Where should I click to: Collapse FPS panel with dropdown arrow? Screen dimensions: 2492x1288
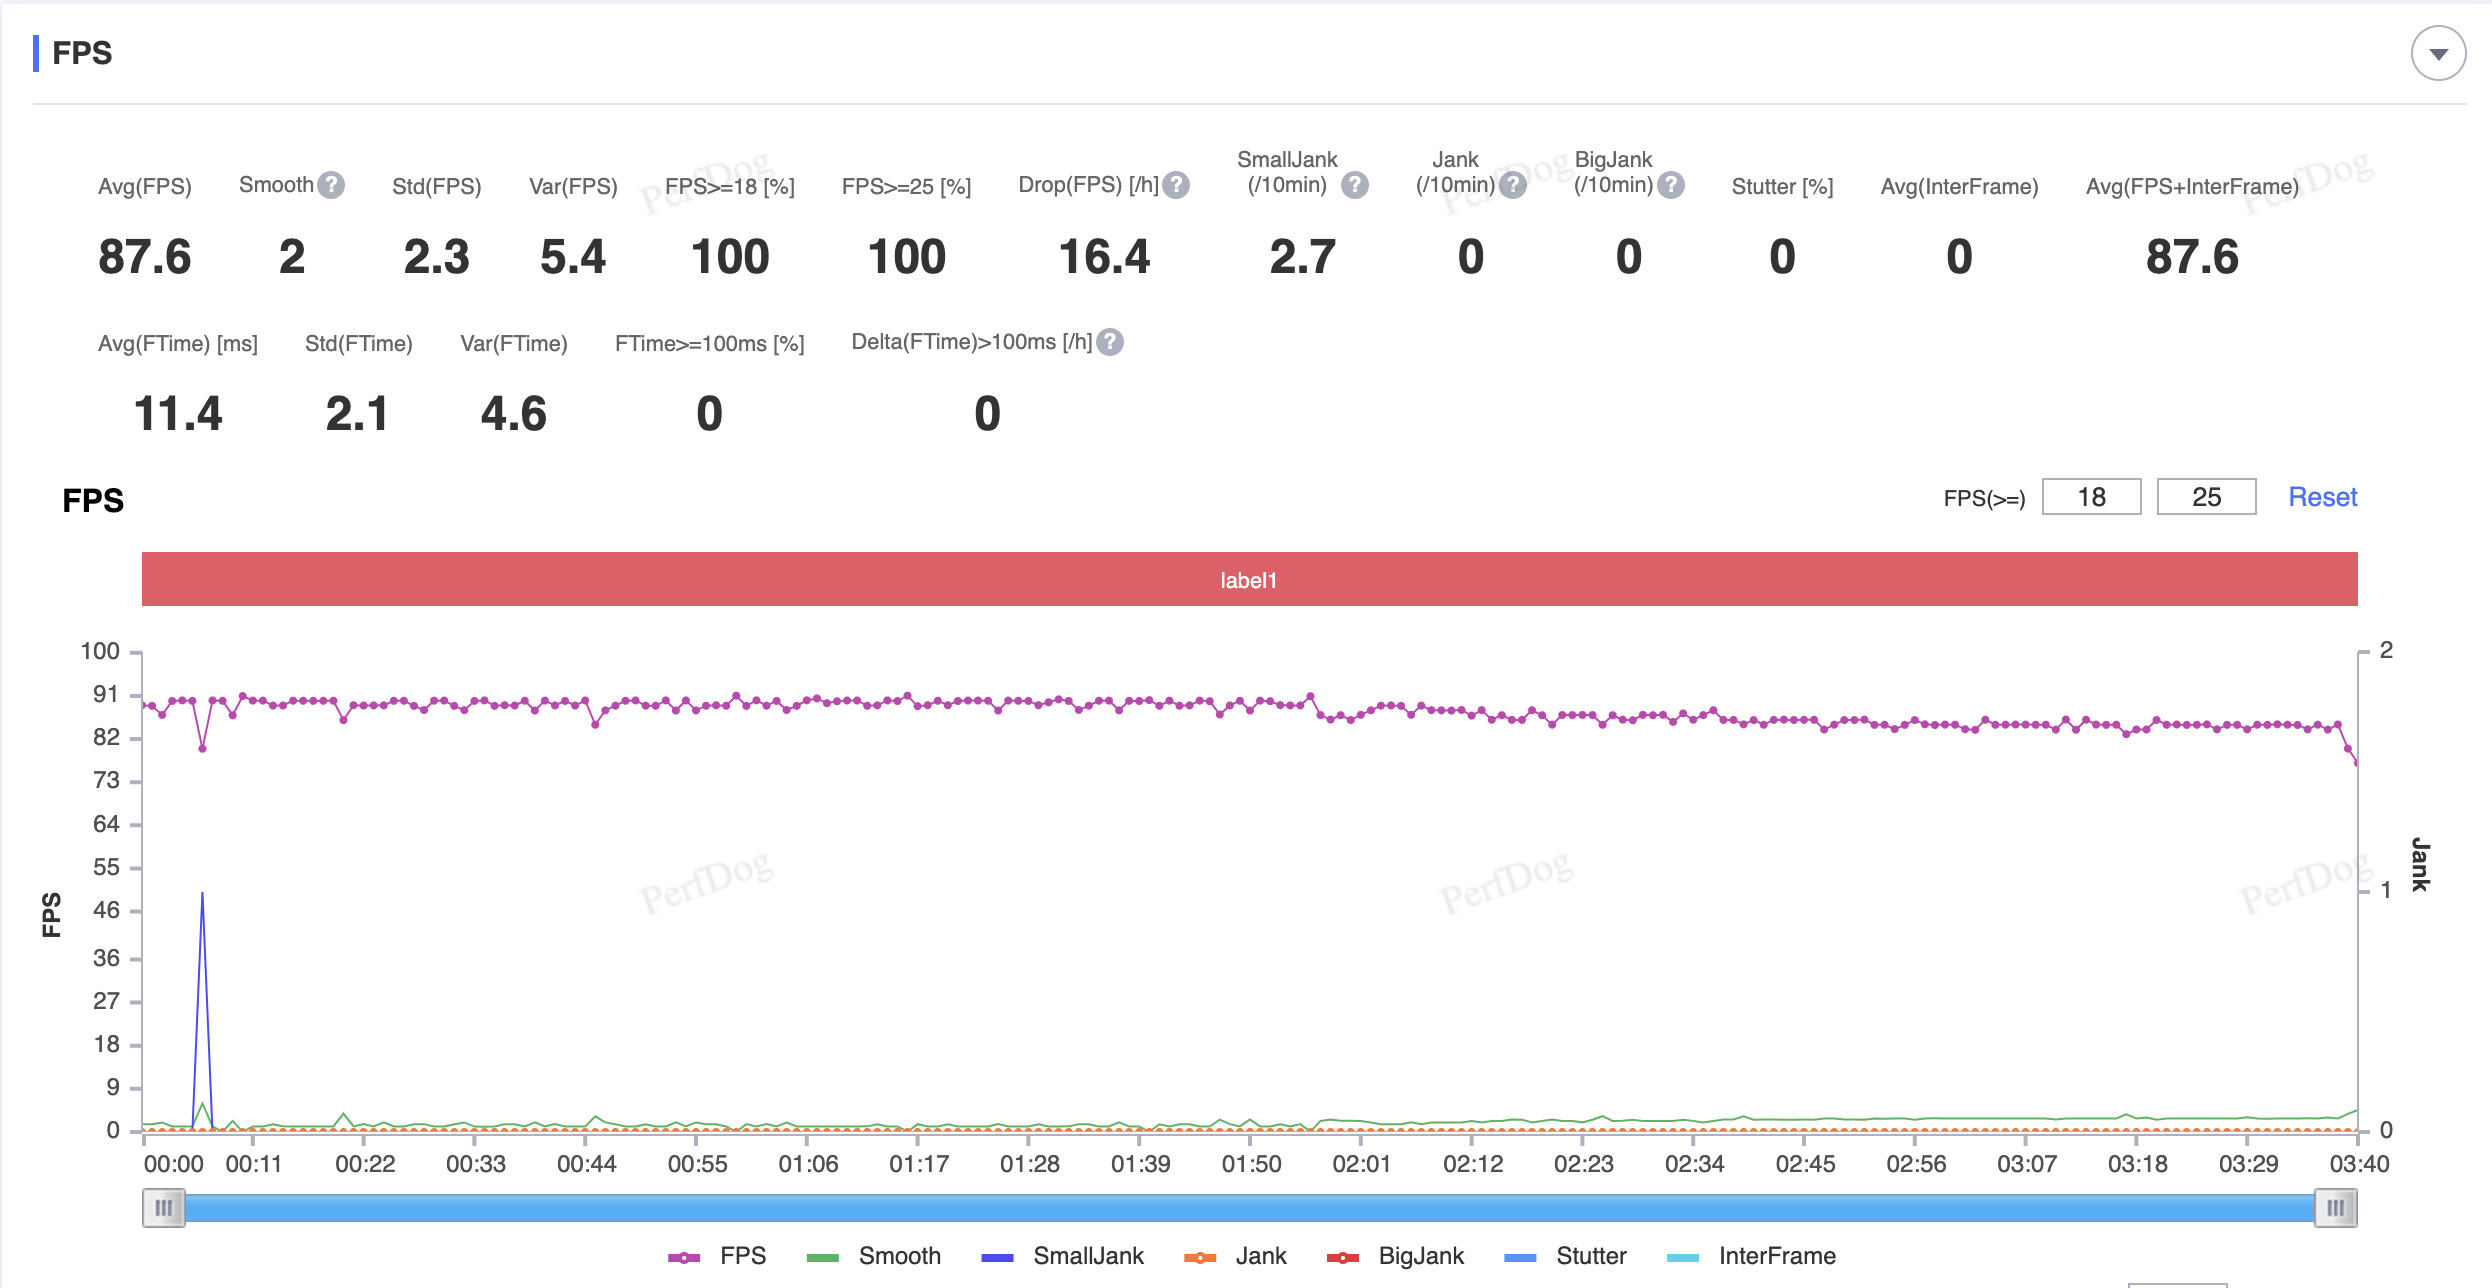point(2438,54)
